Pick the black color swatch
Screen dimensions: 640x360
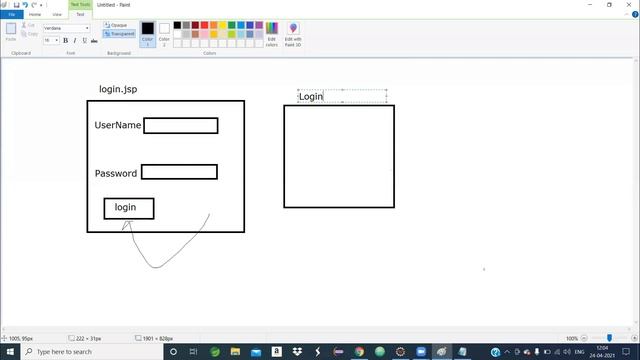tap(177, 25)
